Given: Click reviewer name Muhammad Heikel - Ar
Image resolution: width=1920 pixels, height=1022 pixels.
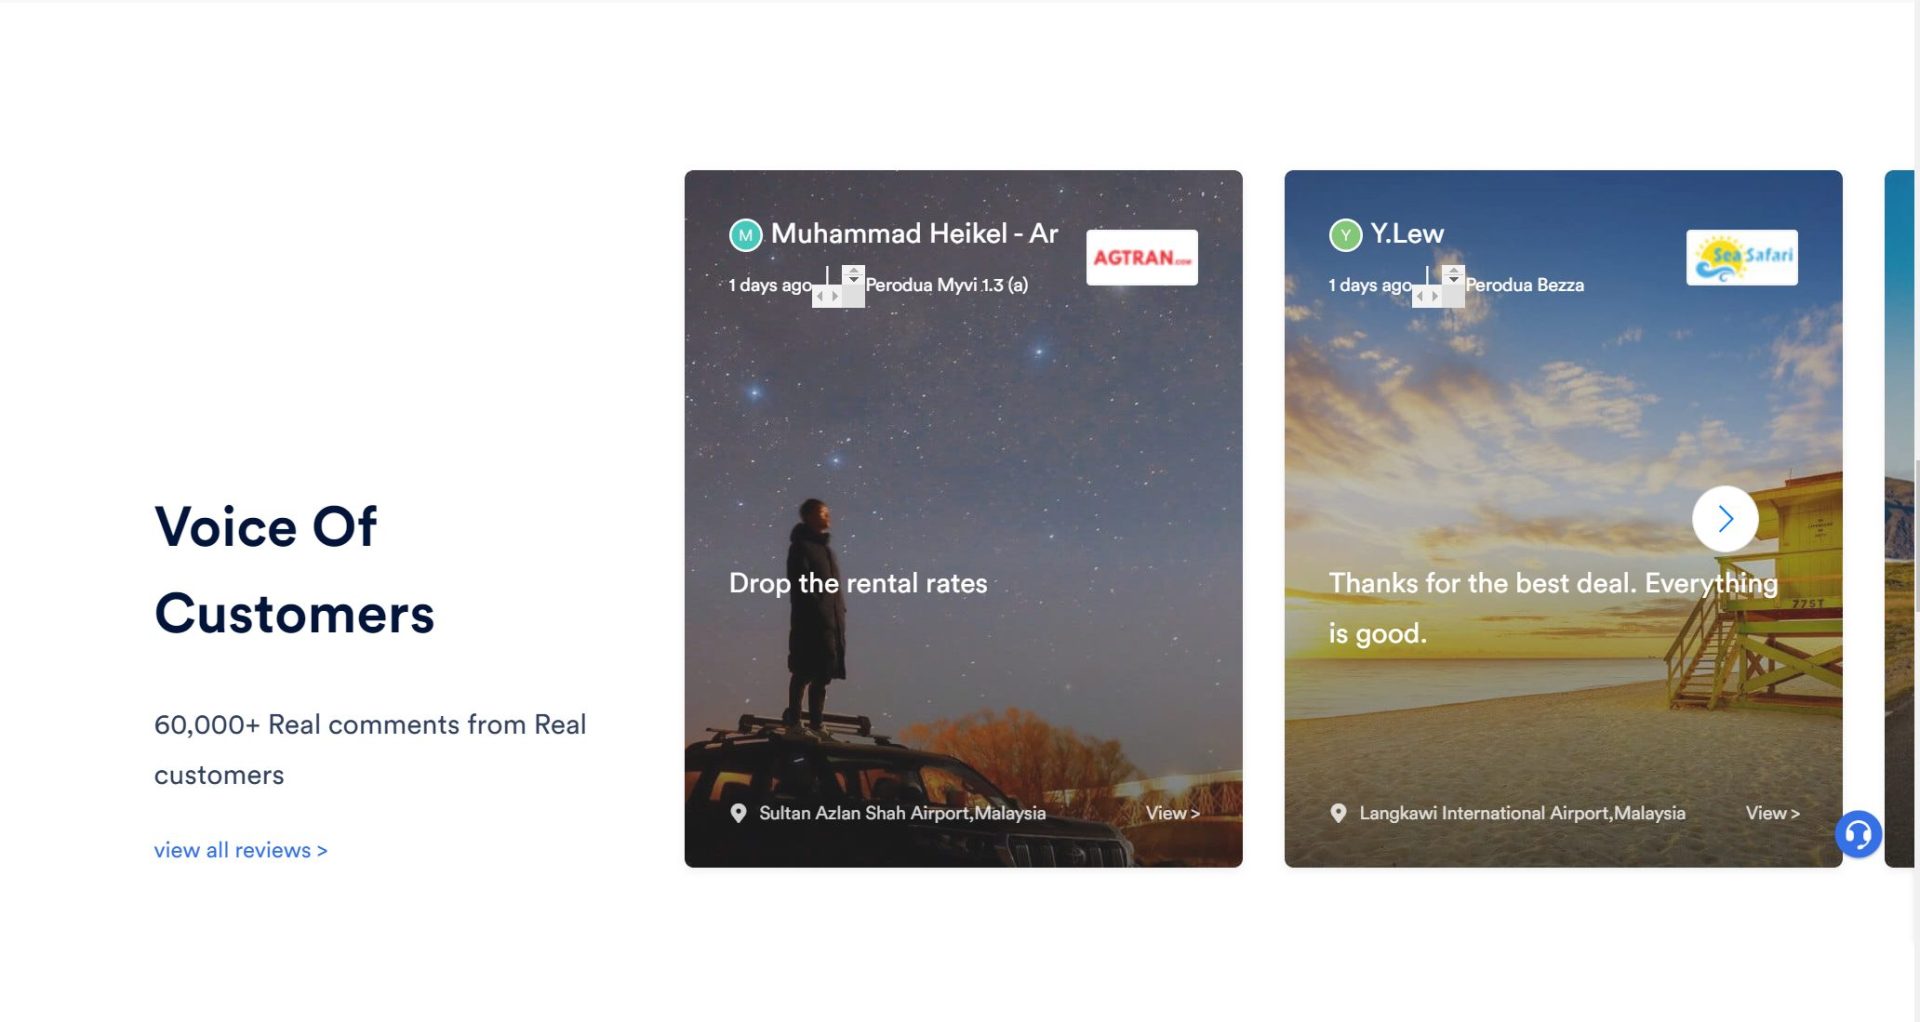Looking at the screenshot, I should 914,234.
